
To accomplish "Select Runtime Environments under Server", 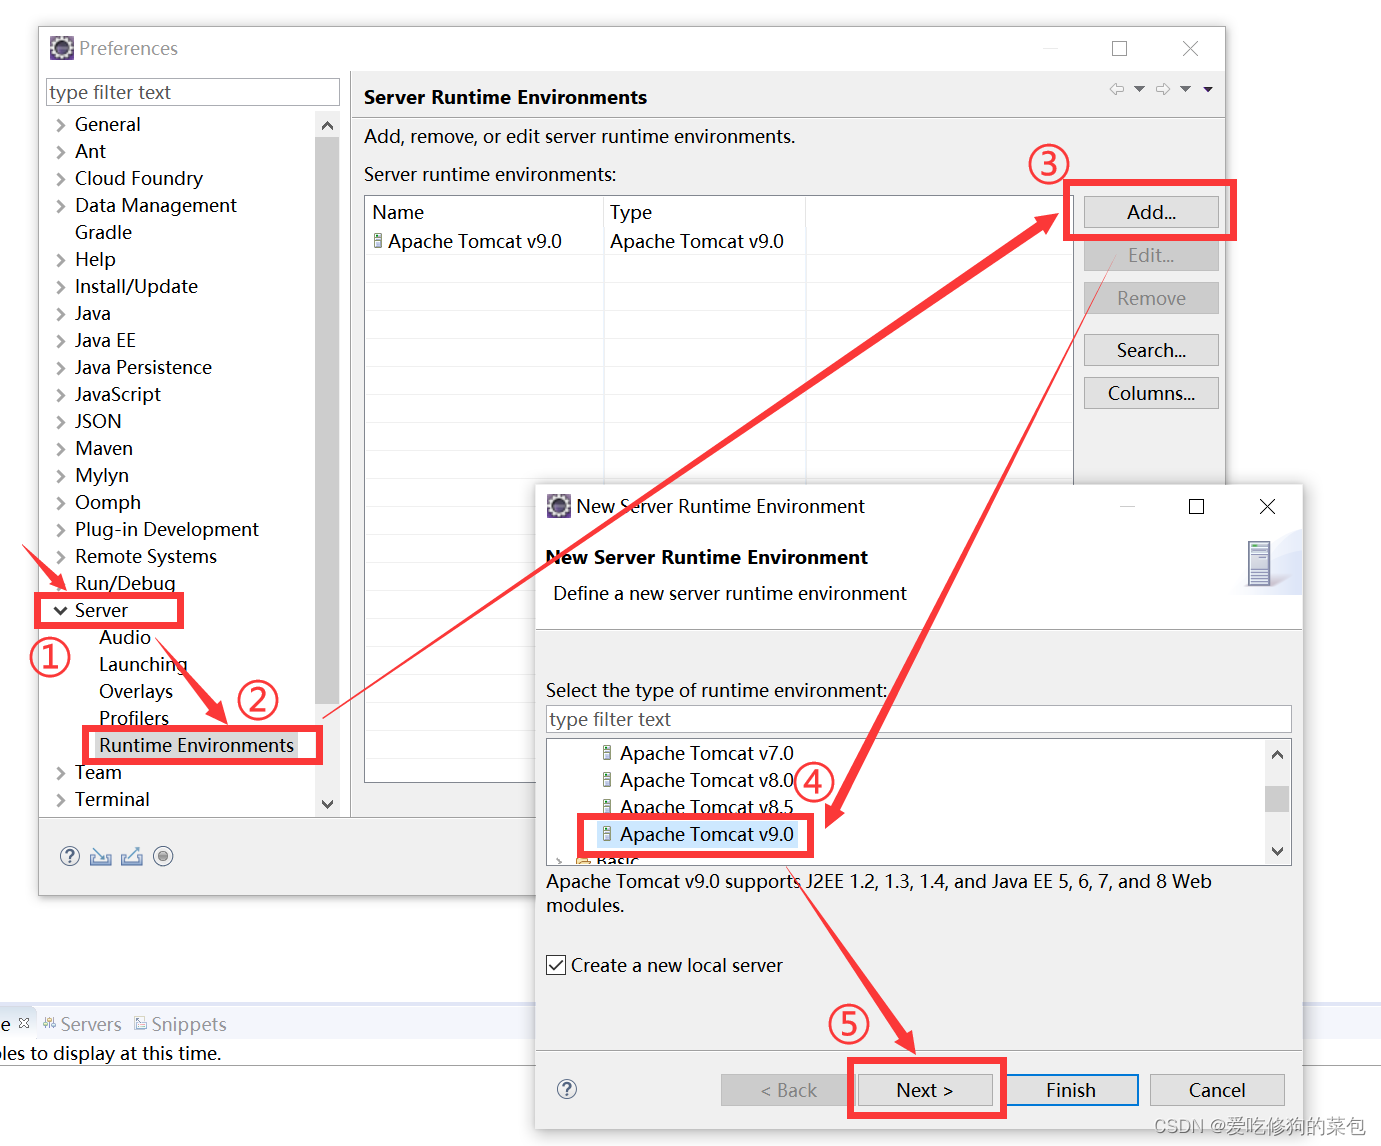I will tap(196, 745).
